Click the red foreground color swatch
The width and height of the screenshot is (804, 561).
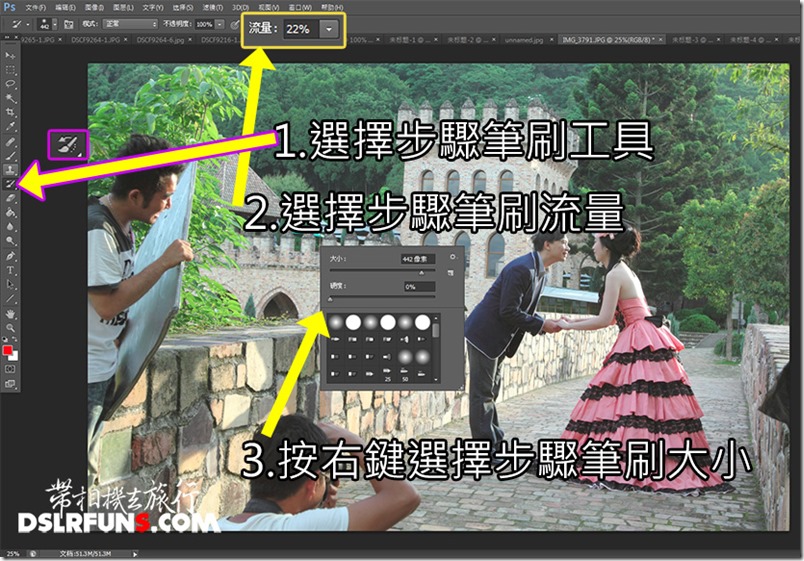tap(8, 349)
